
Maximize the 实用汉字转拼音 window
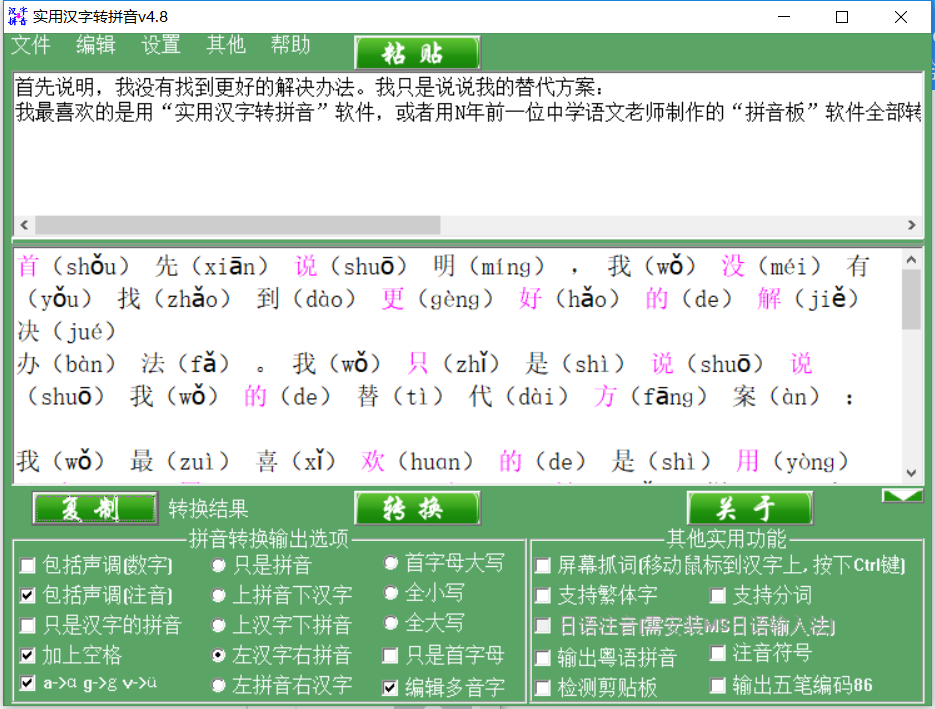(x=841, y=17)
